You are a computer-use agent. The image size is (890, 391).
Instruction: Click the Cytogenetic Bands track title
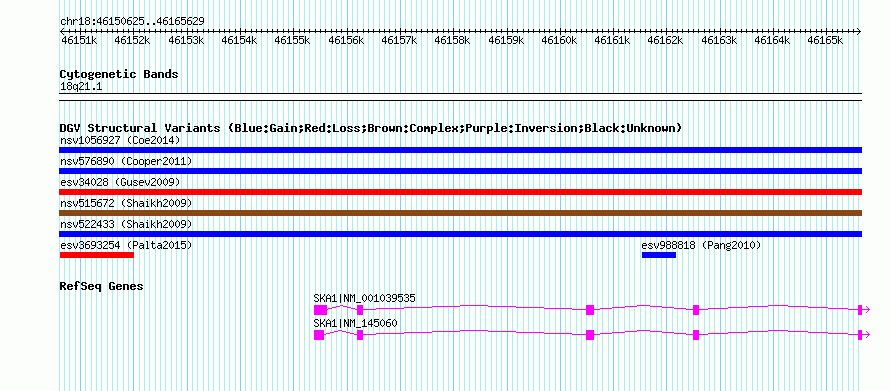[x=119, y=74]
